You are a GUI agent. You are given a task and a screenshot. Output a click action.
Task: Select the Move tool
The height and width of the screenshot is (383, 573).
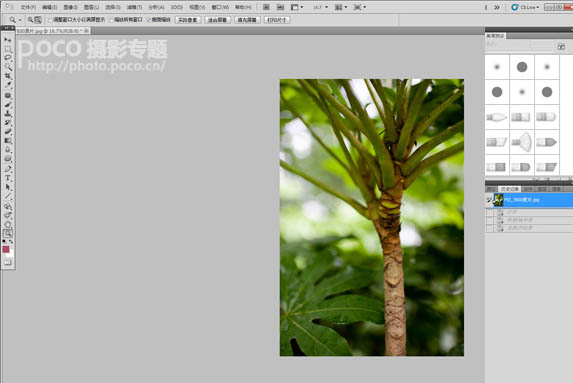[x=8, y=39]
